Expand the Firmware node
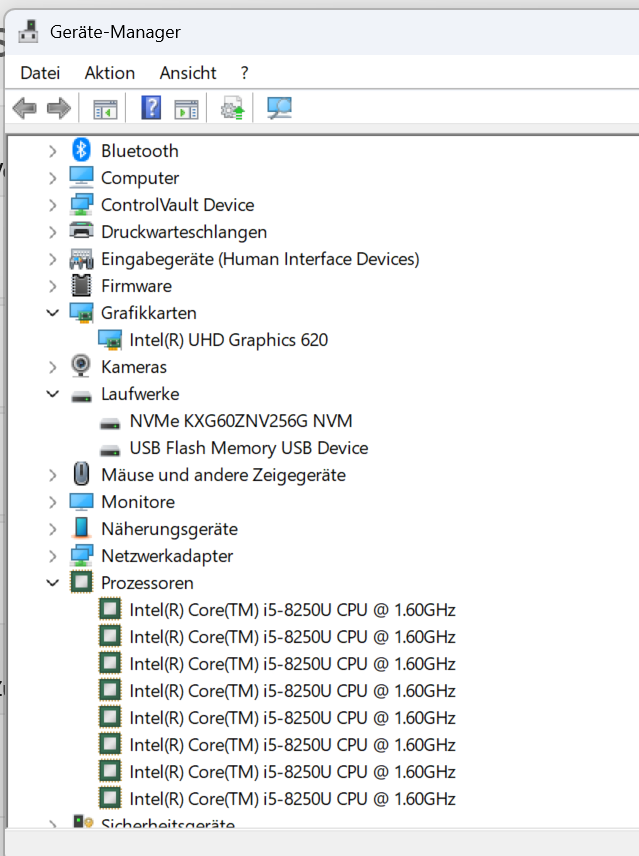 (52, 286)
